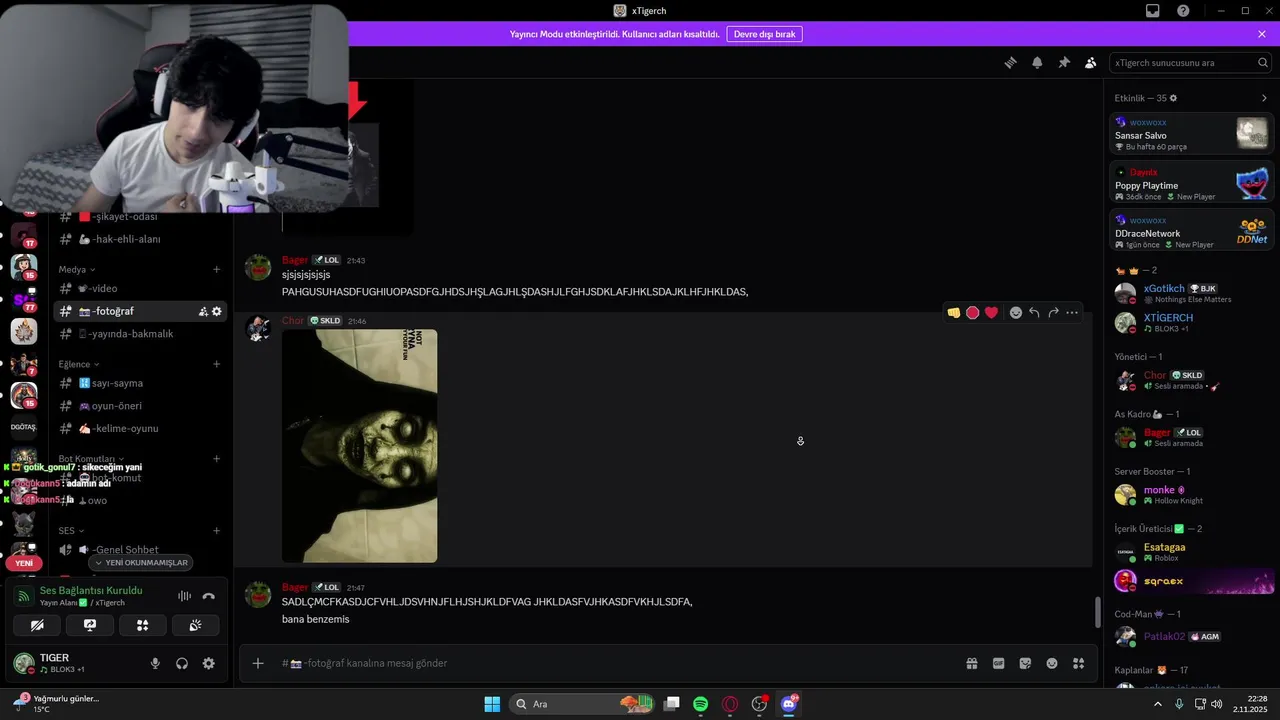
Task: Open the -kelime-oyunu channel
Action: [140, 428]
